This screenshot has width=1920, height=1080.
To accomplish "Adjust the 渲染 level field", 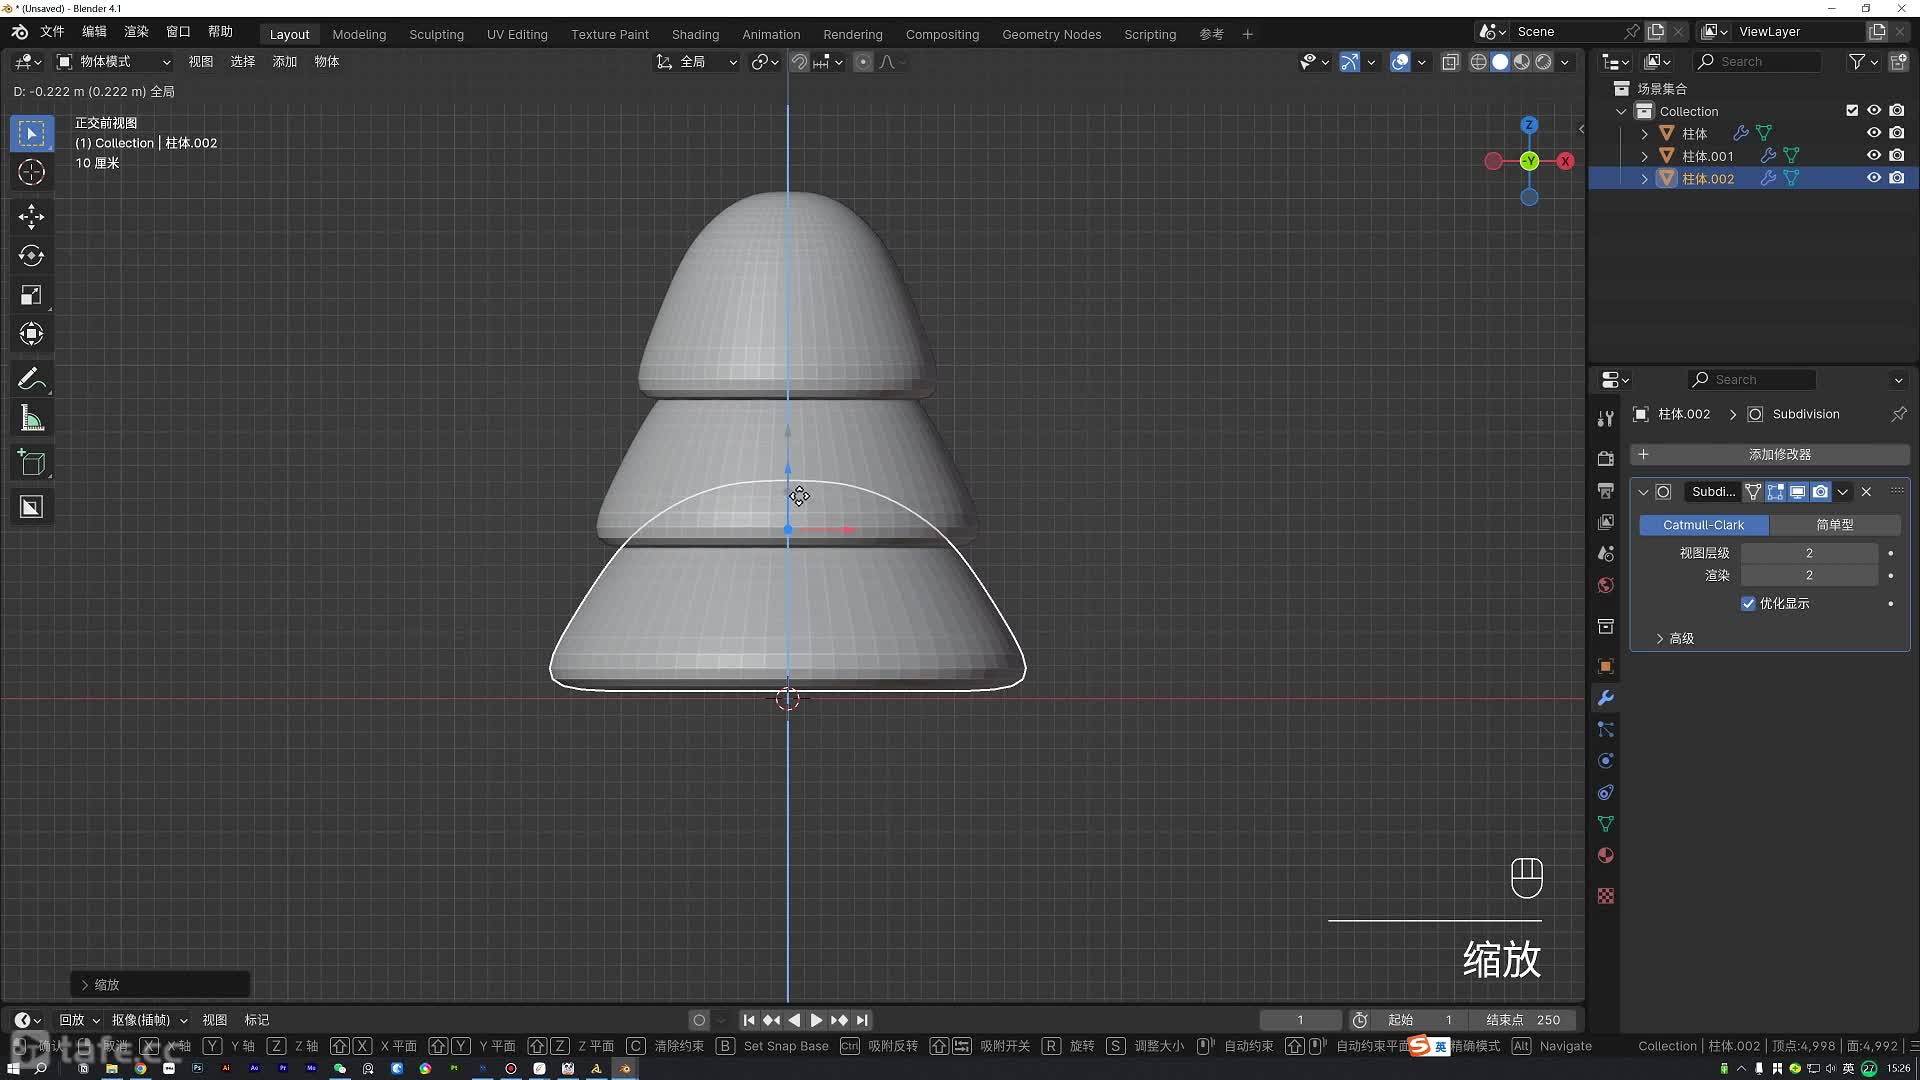I will point(1809,575).
